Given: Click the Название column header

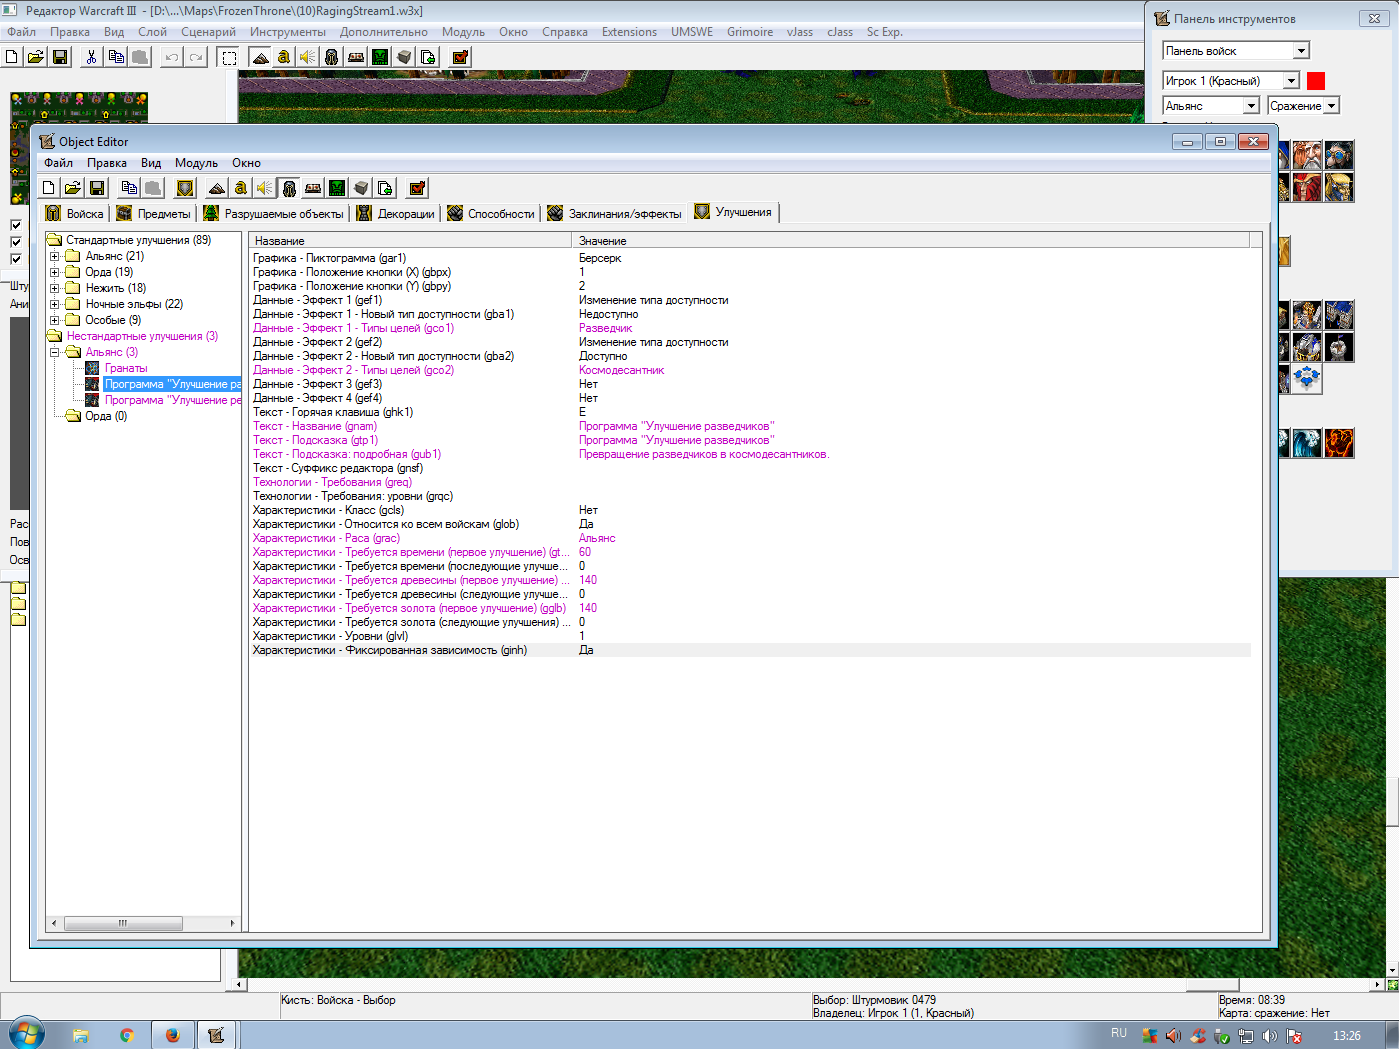Looking at the screenshot, I should 410,240.
